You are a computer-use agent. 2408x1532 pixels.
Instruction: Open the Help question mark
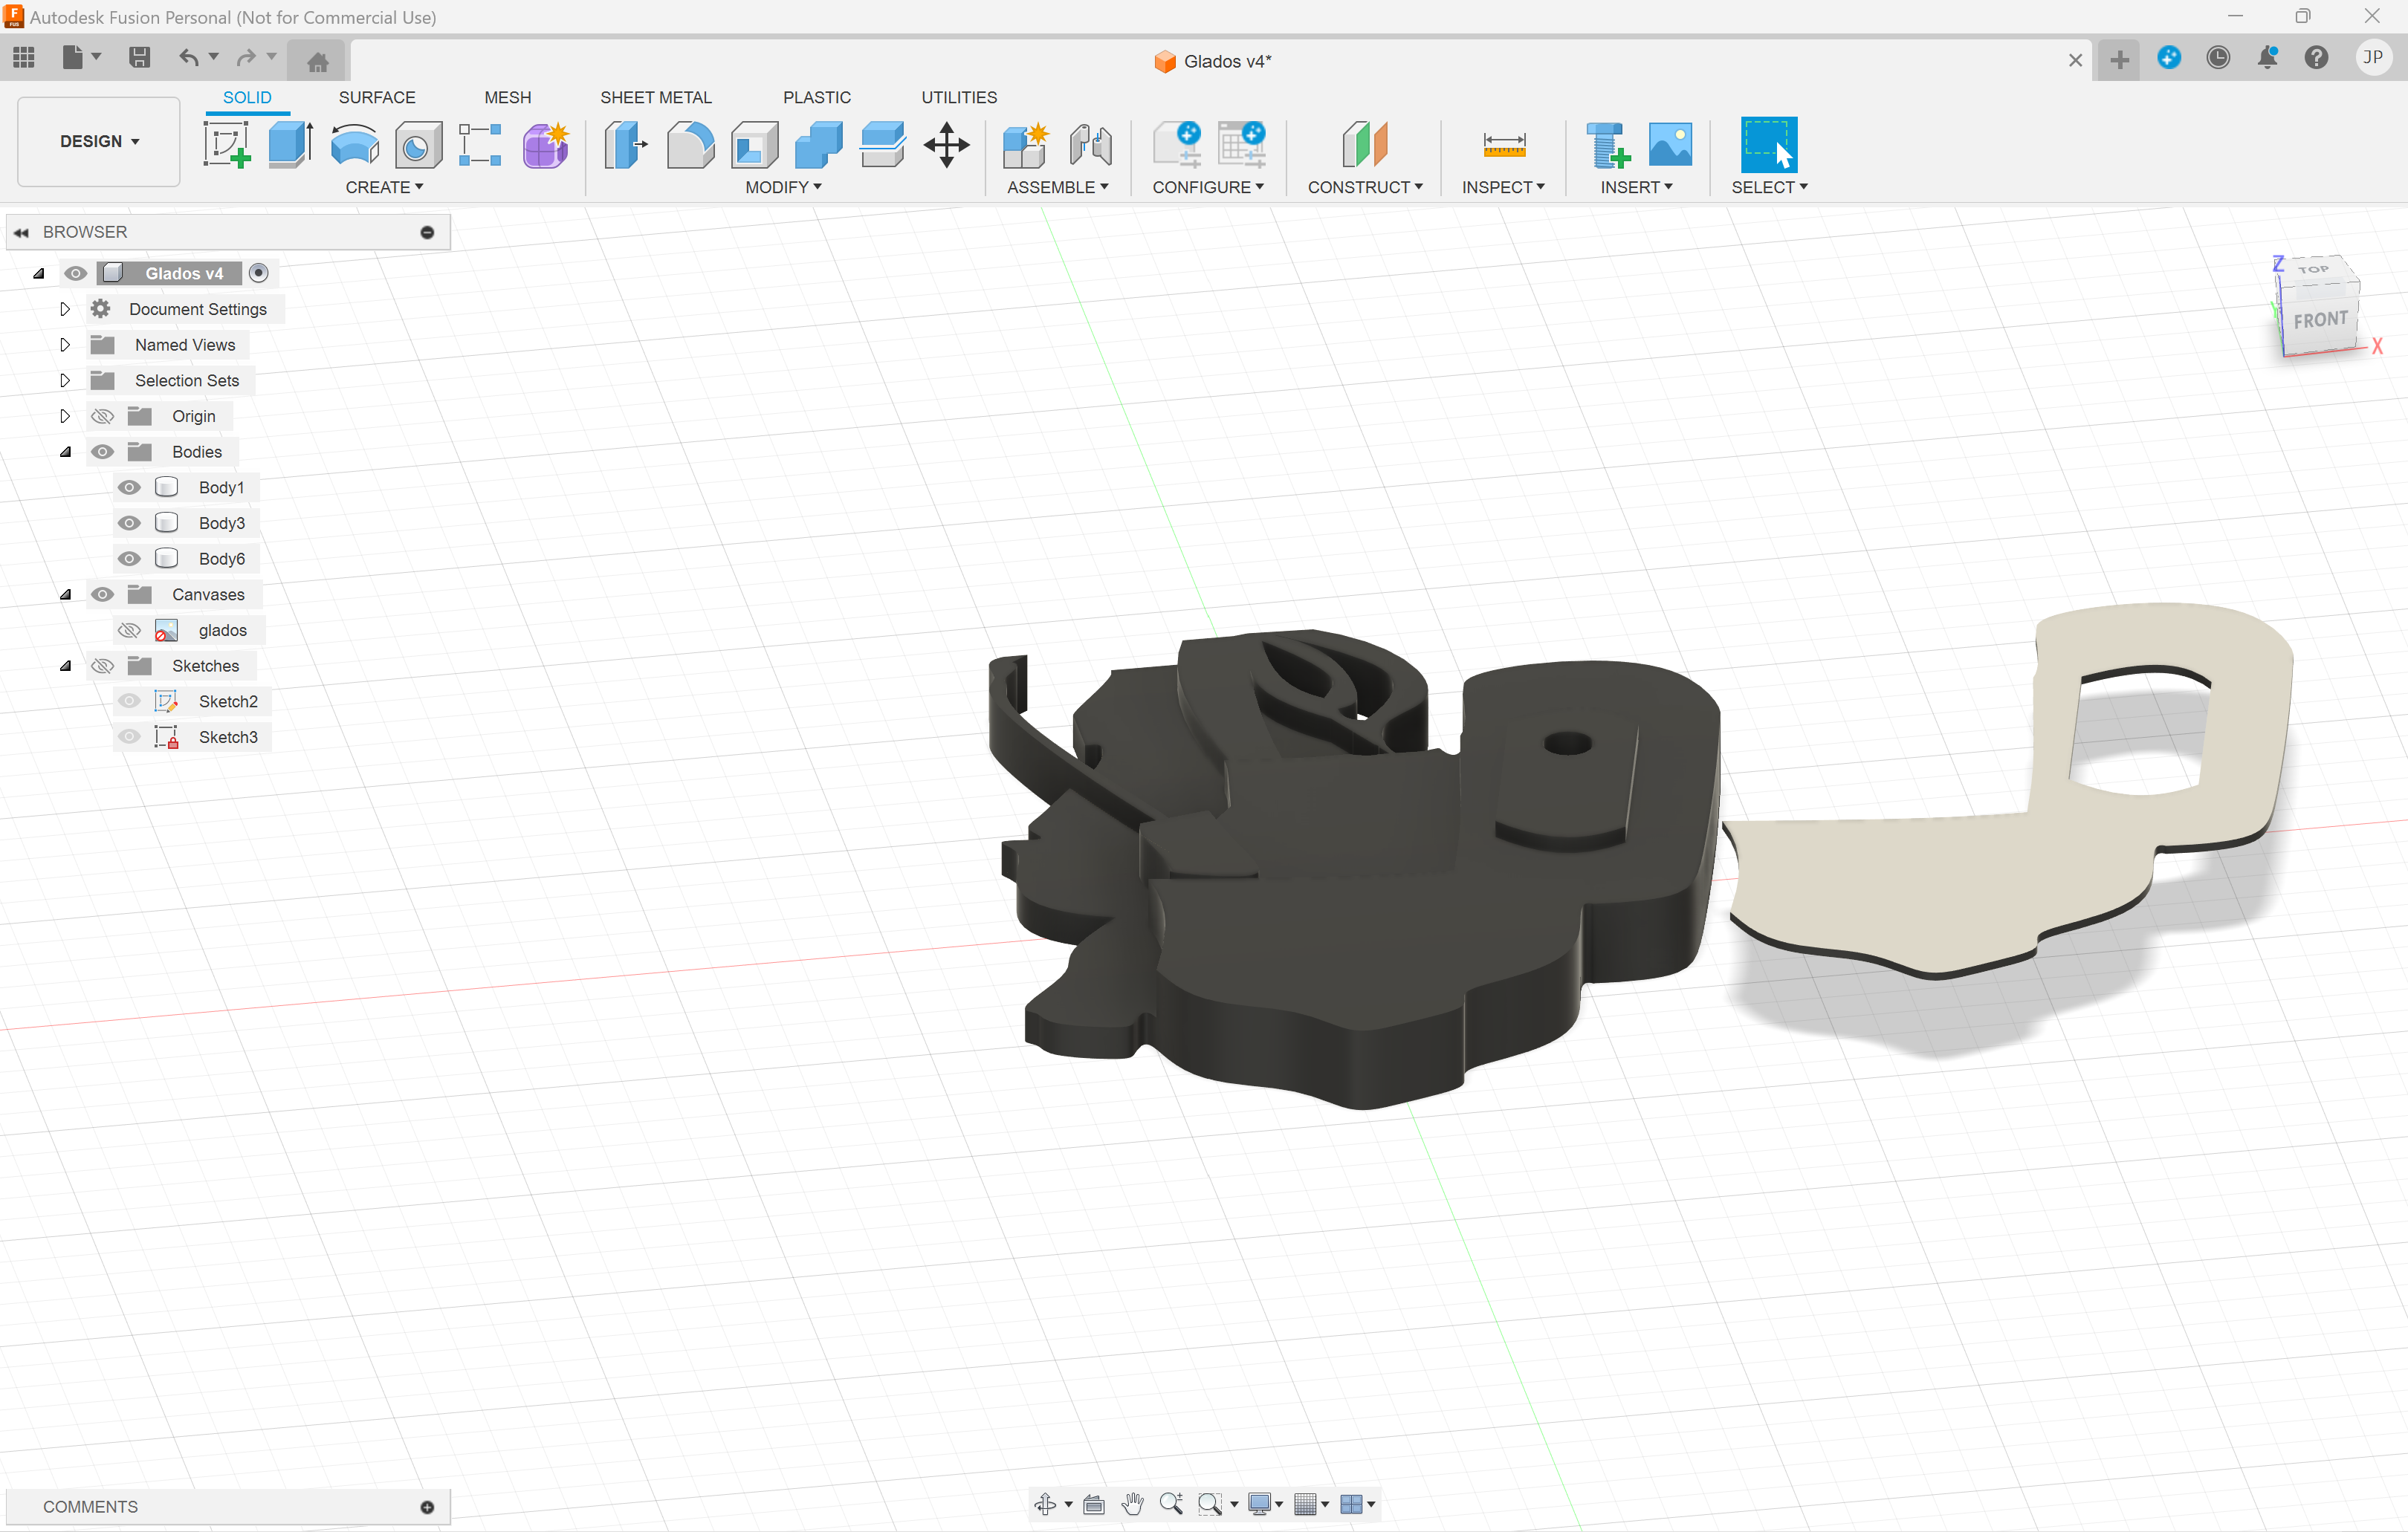[x=2316, y=58]
